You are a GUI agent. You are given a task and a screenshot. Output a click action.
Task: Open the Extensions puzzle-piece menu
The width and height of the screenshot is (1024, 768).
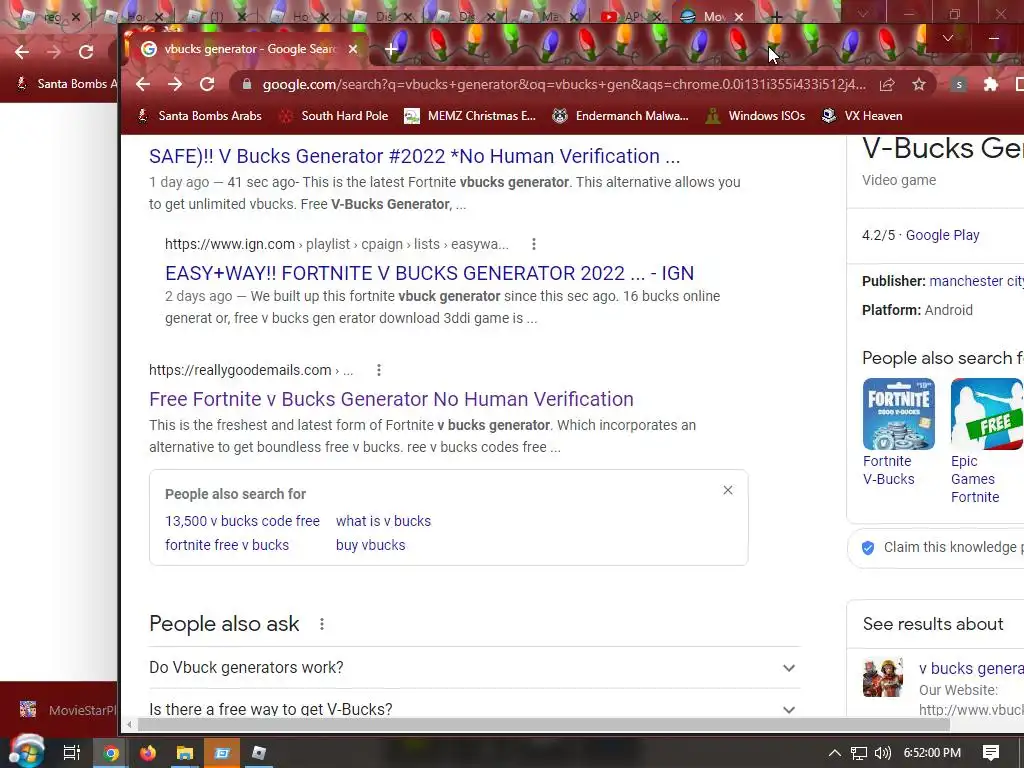[x=991, y=84]
